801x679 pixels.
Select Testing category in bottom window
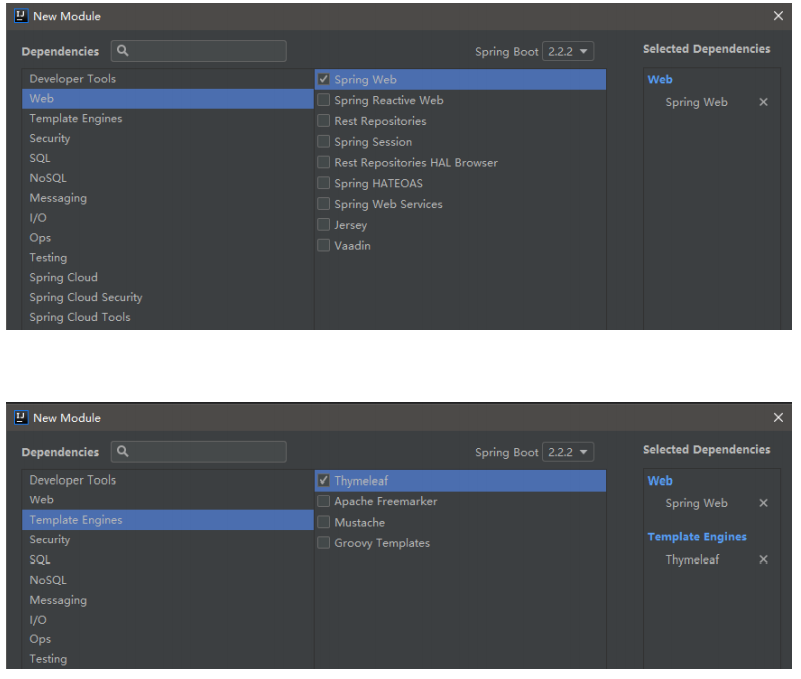click(168, 659)
